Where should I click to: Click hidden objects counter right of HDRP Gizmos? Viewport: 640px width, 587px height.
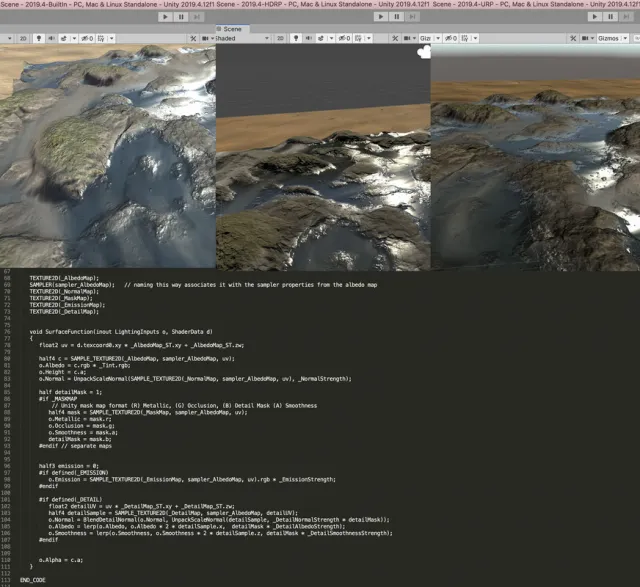451,38
